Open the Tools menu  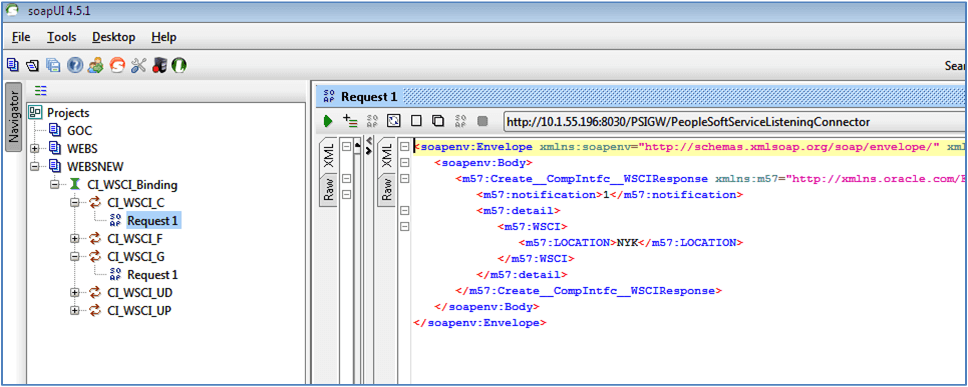tap(62, 37)
